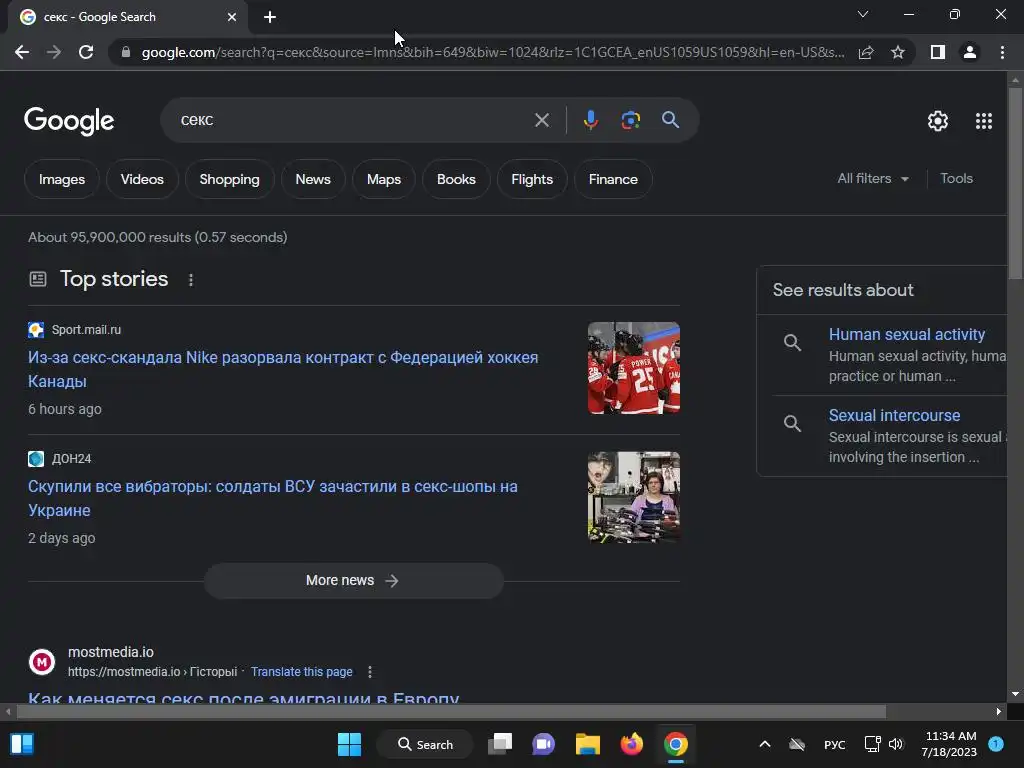The width and height of the screenshot is (1024, 768).
Task: Open Windows Start menu
Action: coord(349,744)
